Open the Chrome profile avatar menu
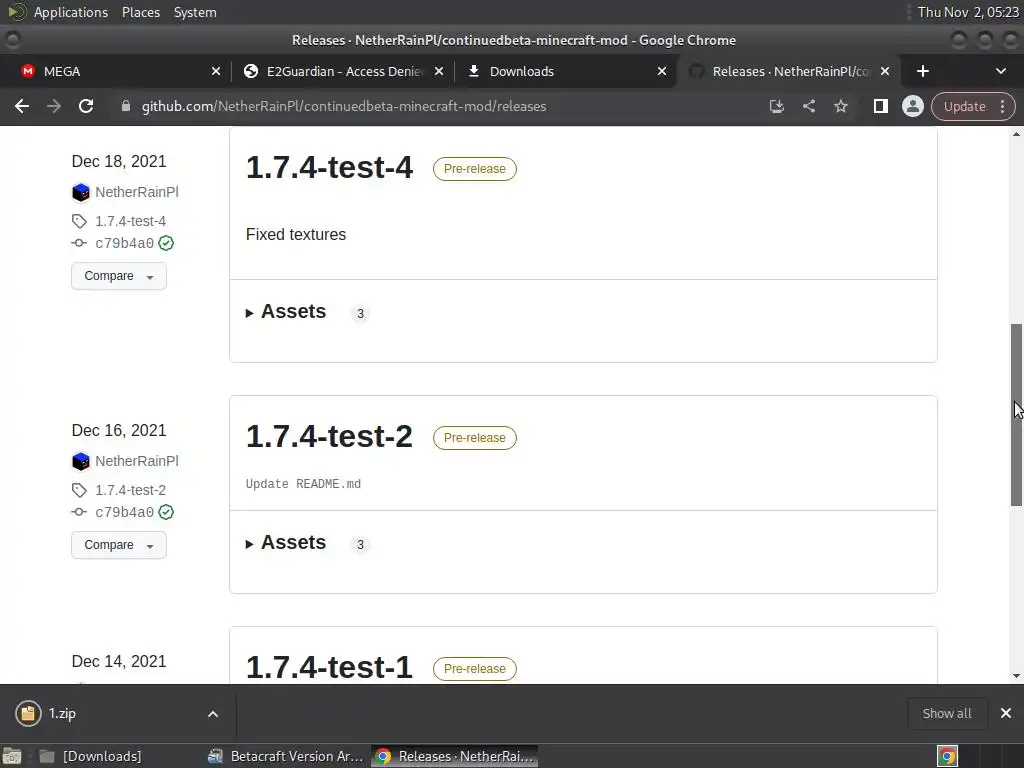The height and width of the screenshot is (768, 1024). [912, 106]
